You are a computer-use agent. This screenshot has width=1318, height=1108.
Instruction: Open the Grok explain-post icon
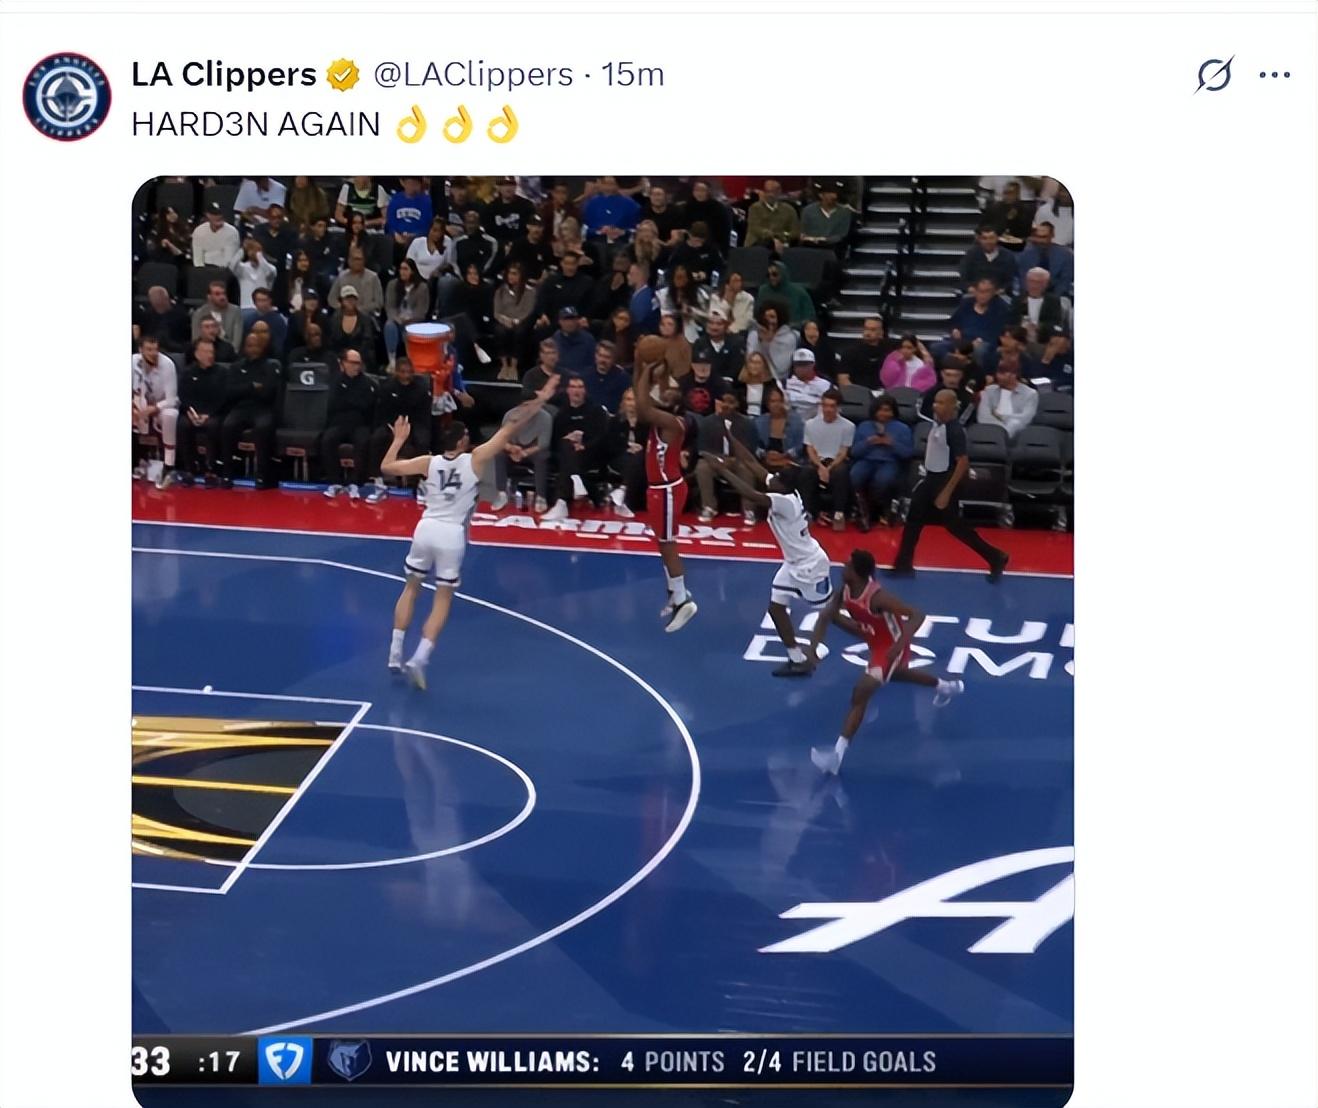(1214, 74)
